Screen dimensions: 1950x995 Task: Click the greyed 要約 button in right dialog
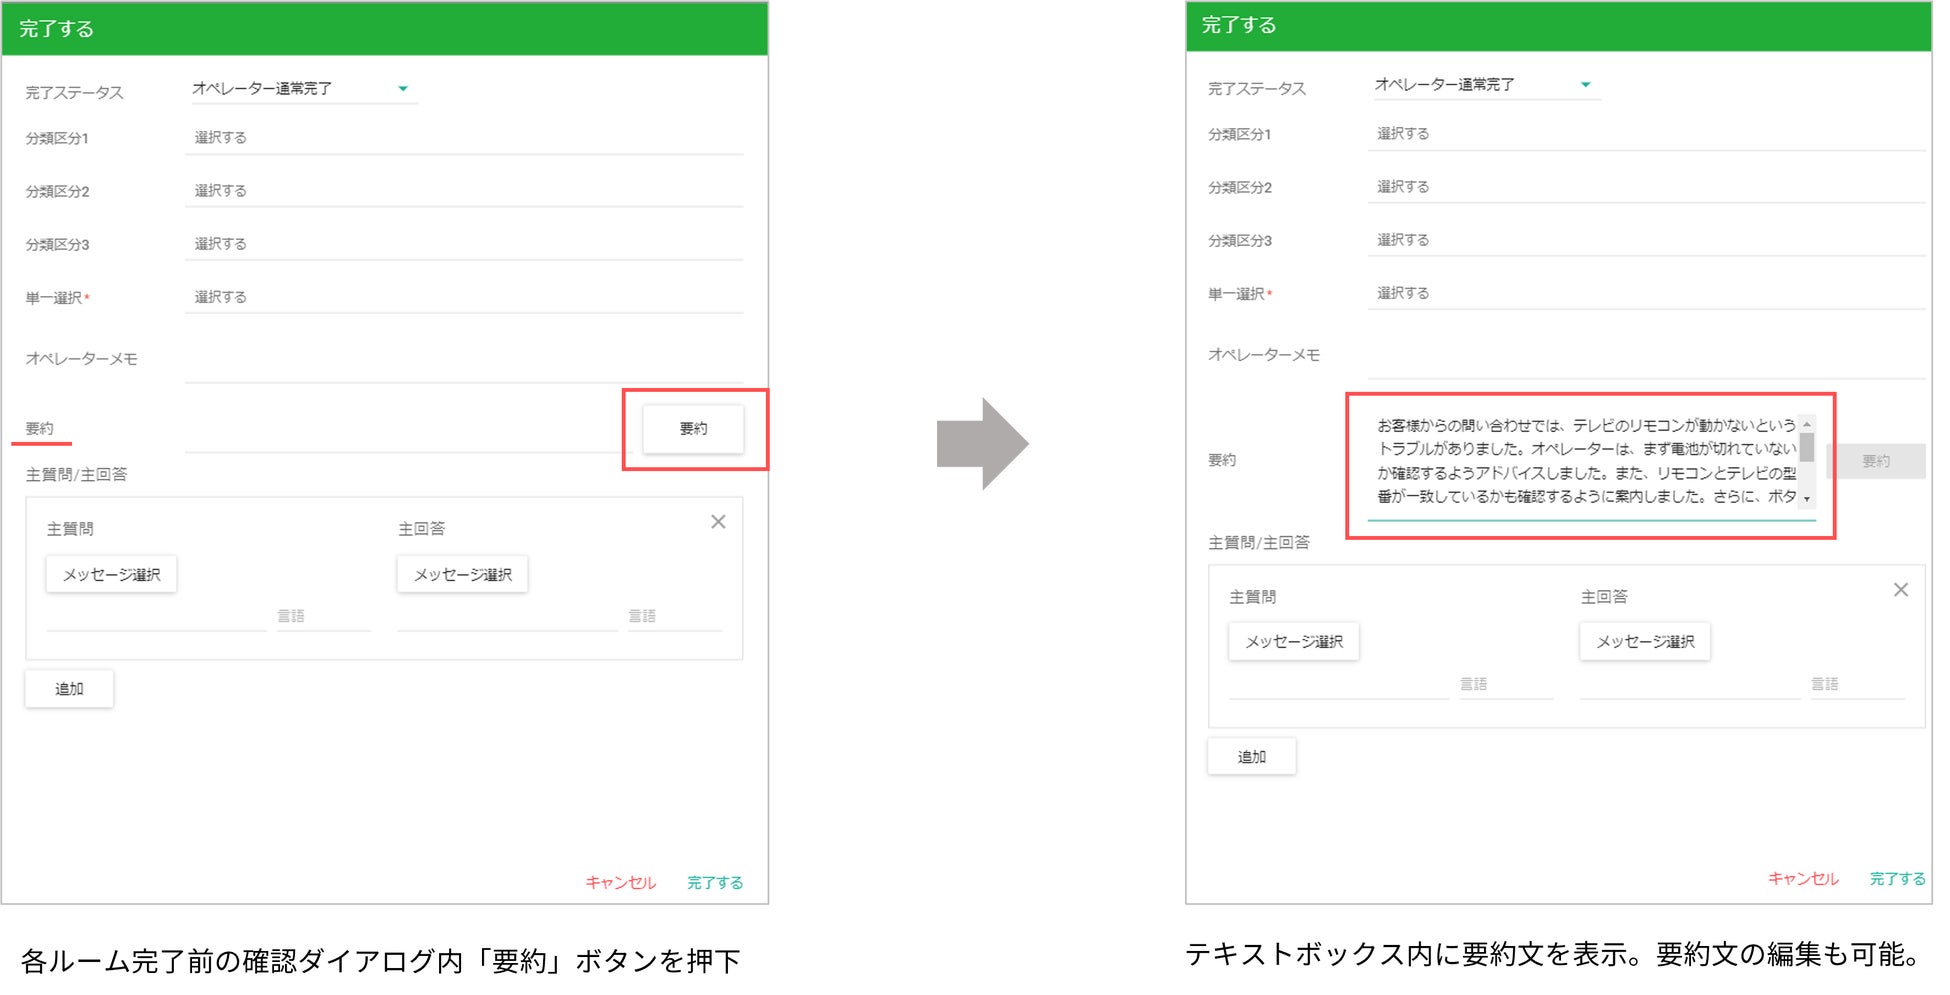(1876, 461)
